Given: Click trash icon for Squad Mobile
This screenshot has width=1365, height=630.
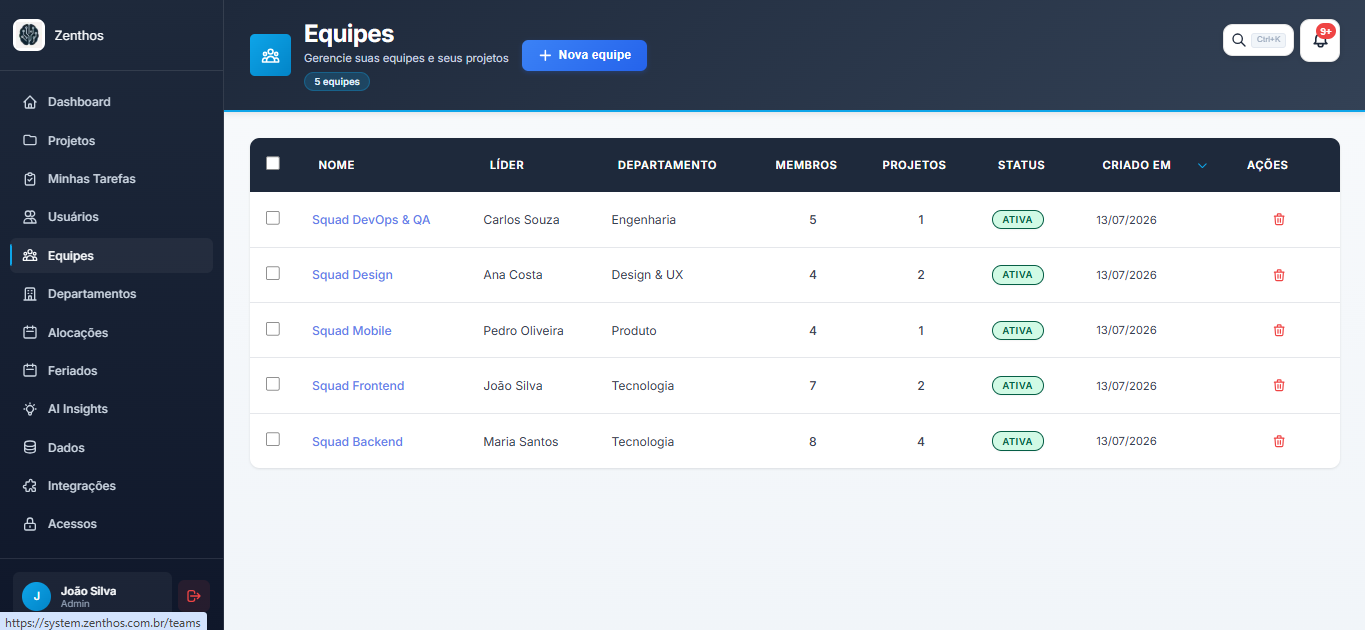Looking at the screenshot, I should (1279, 330).
